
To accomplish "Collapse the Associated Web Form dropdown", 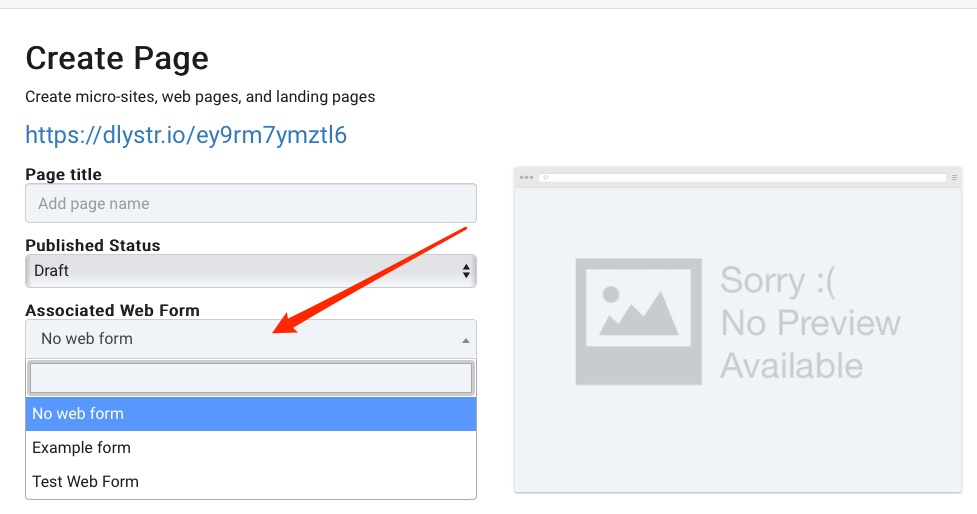I will click(250, 339).
